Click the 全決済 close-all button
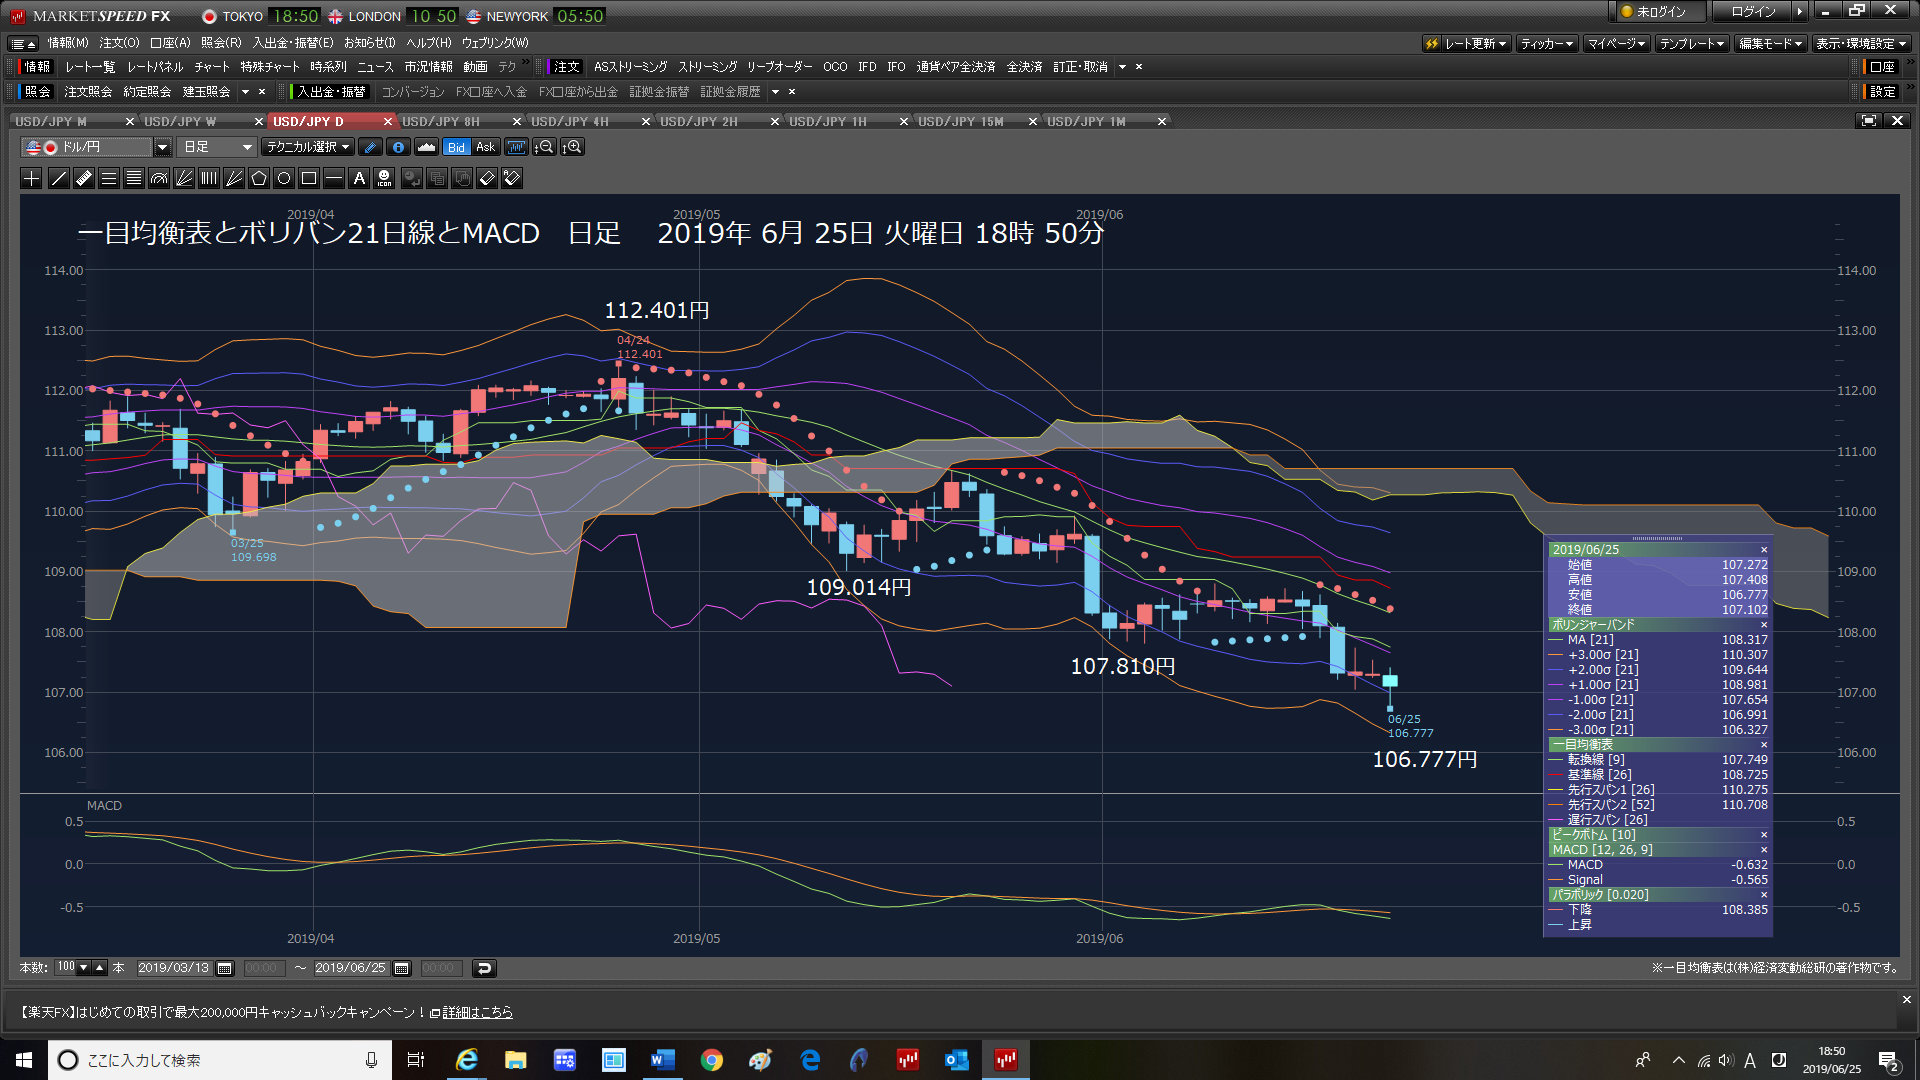Image resolution: width=1920 pixels, height=1080 pixels. tap(1024, 67)
